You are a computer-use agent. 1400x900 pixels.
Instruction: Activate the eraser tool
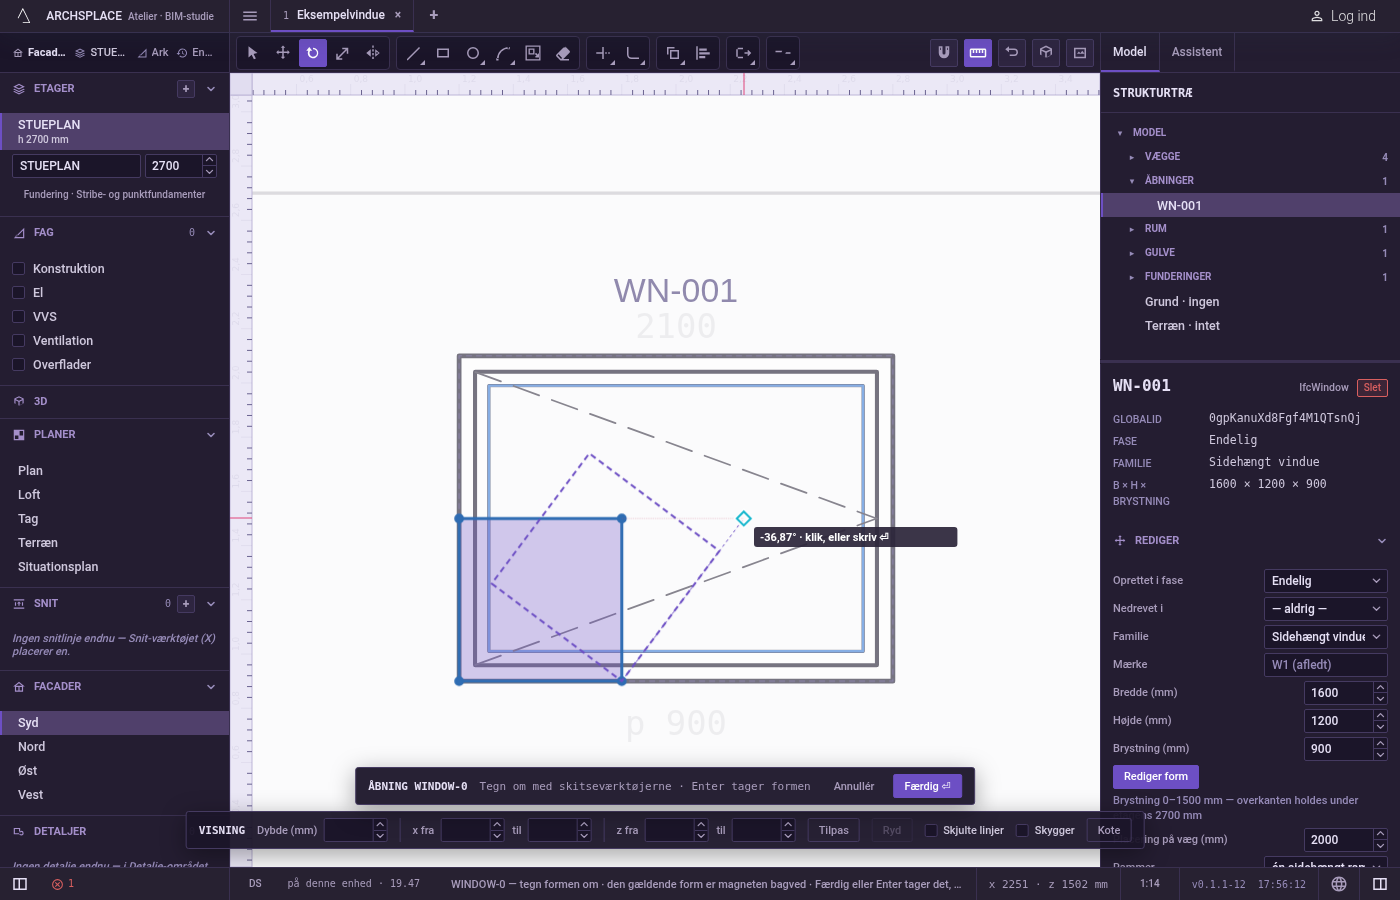coord(563,53)
